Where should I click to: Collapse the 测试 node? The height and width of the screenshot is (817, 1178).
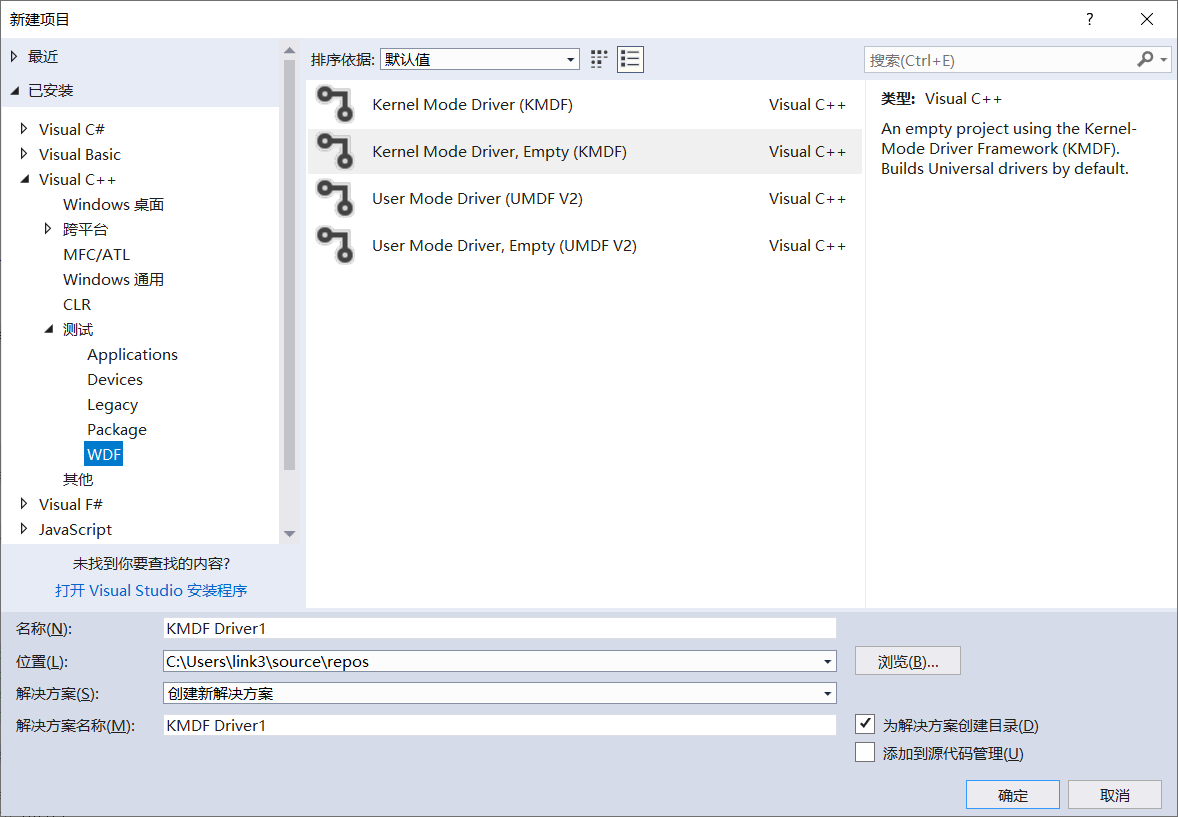point(48,328)
